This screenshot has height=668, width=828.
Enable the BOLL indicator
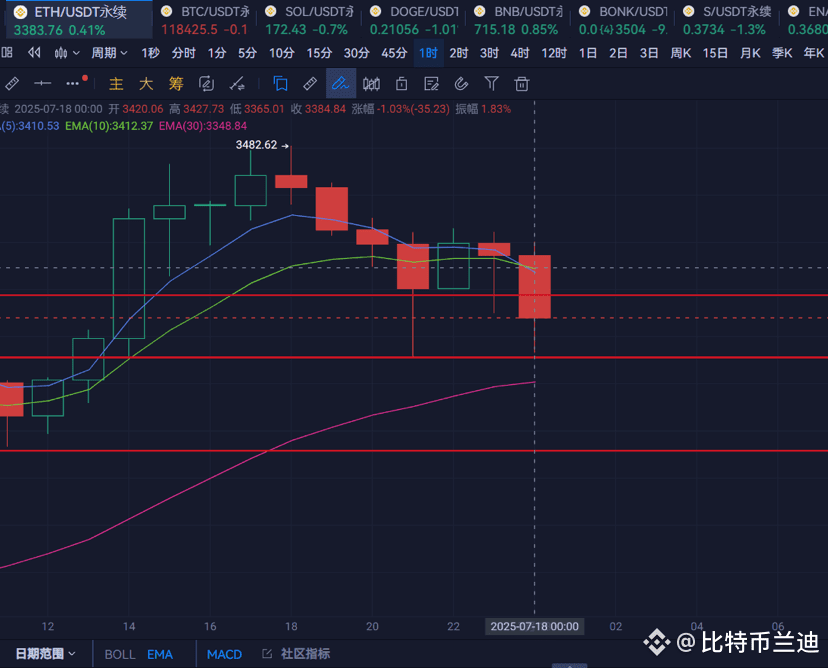pos(120,654)
